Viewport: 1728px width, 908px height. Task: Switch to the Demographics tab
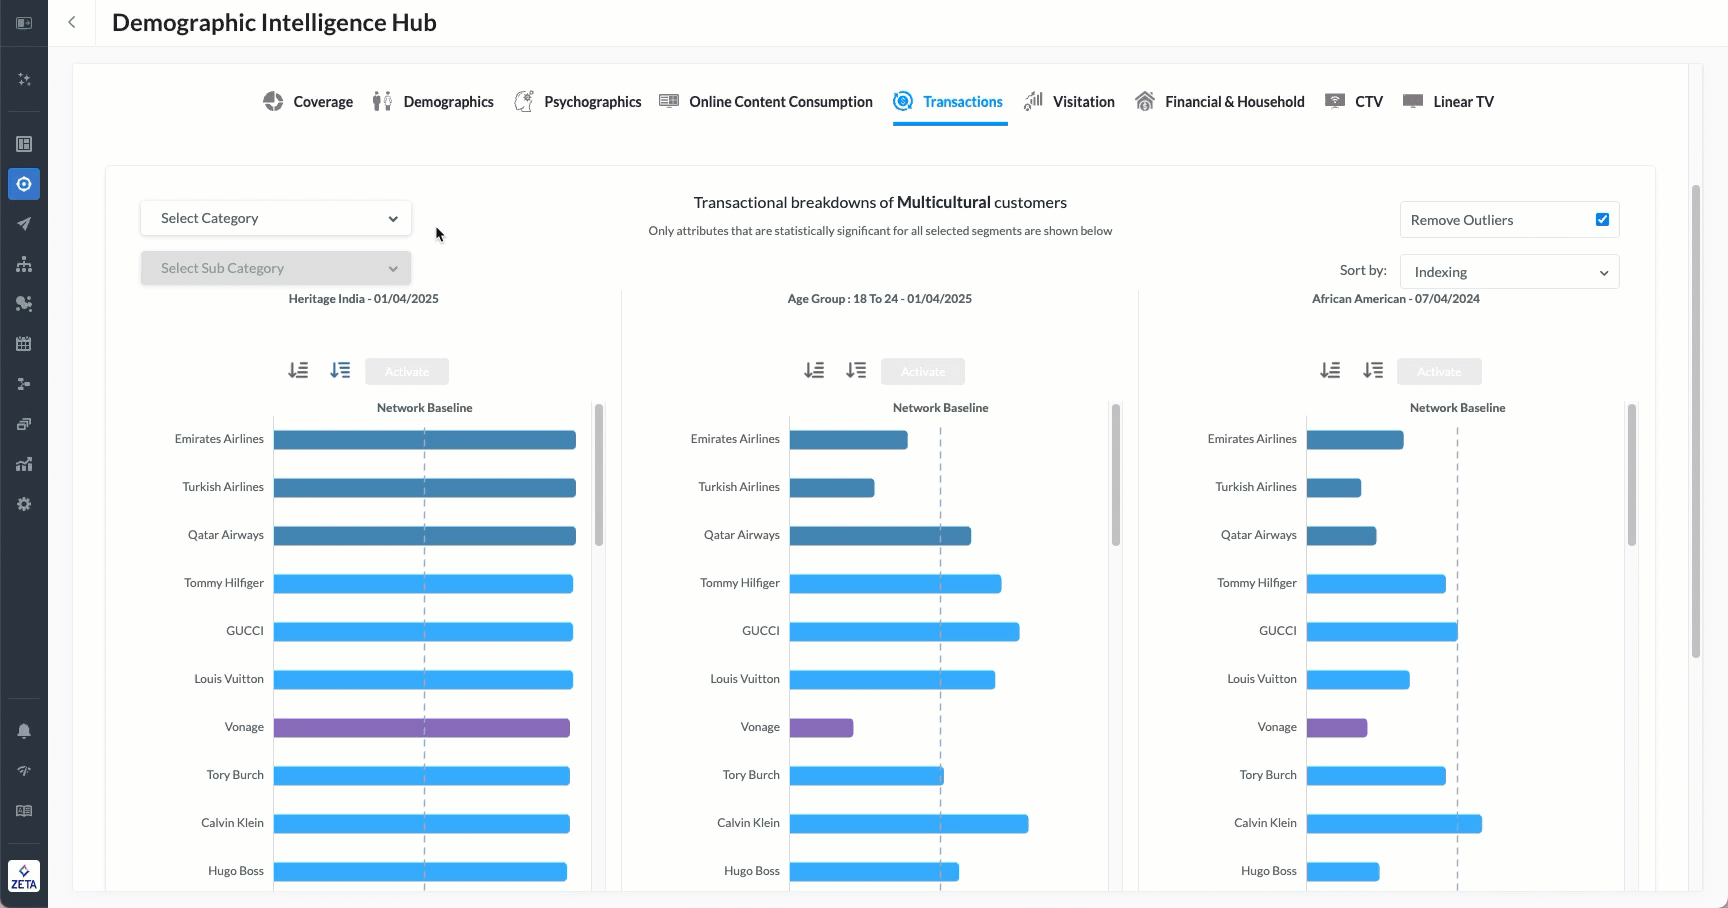pos(433,102)
